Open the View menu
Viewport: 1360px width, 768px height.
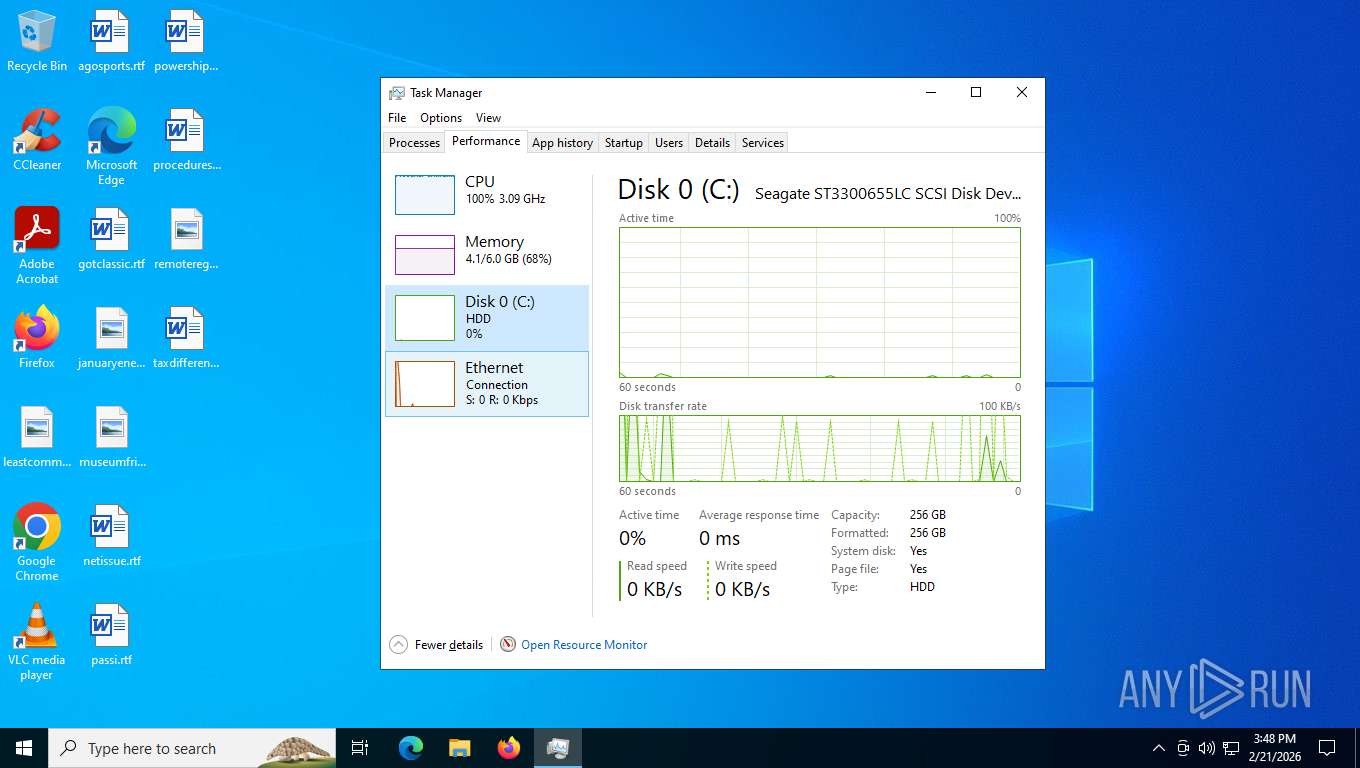[488, 118]
